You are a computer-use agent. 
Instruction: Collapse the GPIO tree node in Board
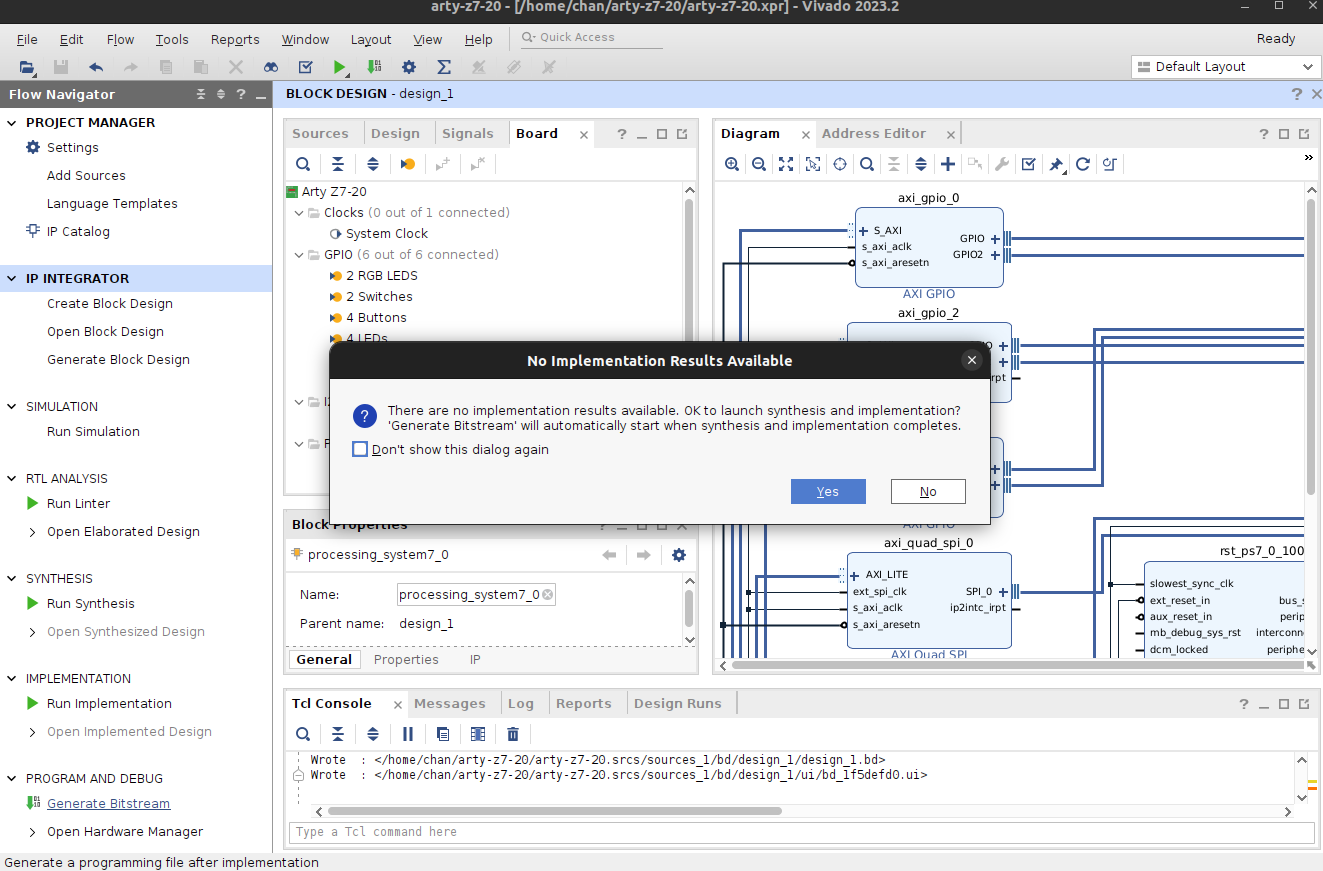299,255
